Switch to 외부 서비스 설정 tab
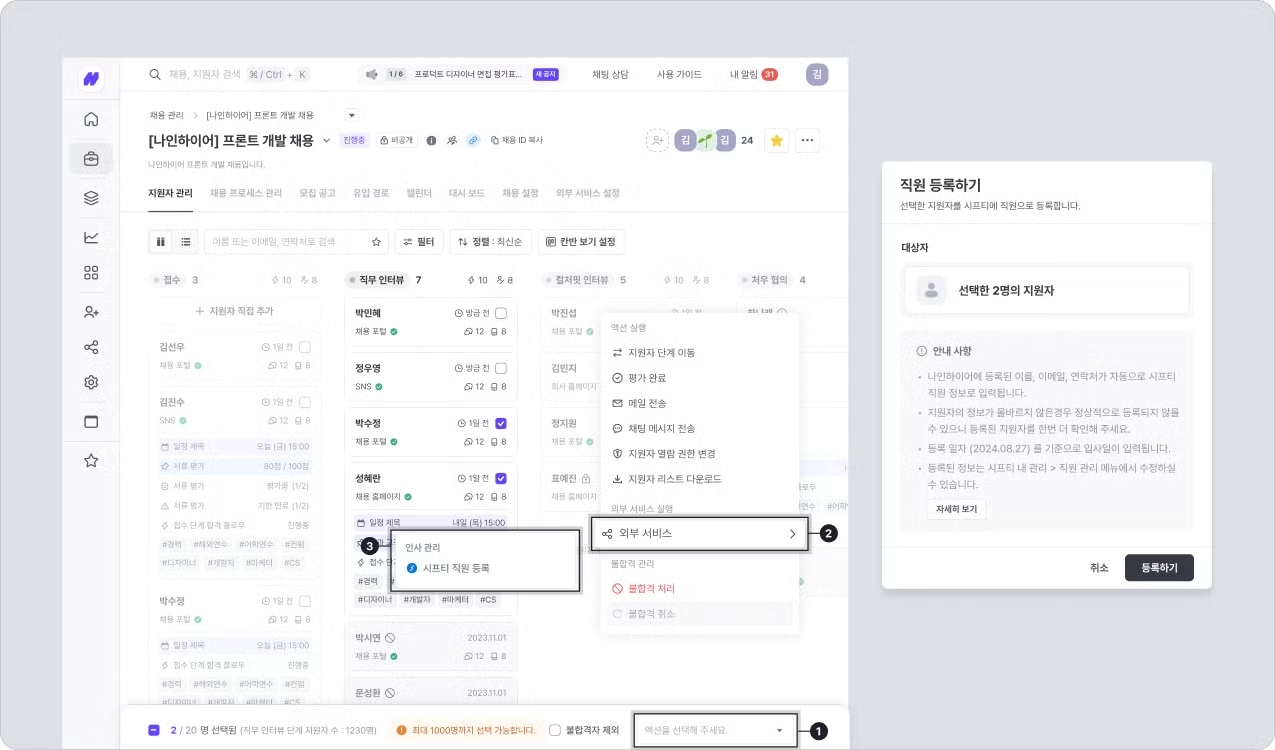Image resolution: width=1275 pixels, height=750 pixels. (x=588, y=193)
